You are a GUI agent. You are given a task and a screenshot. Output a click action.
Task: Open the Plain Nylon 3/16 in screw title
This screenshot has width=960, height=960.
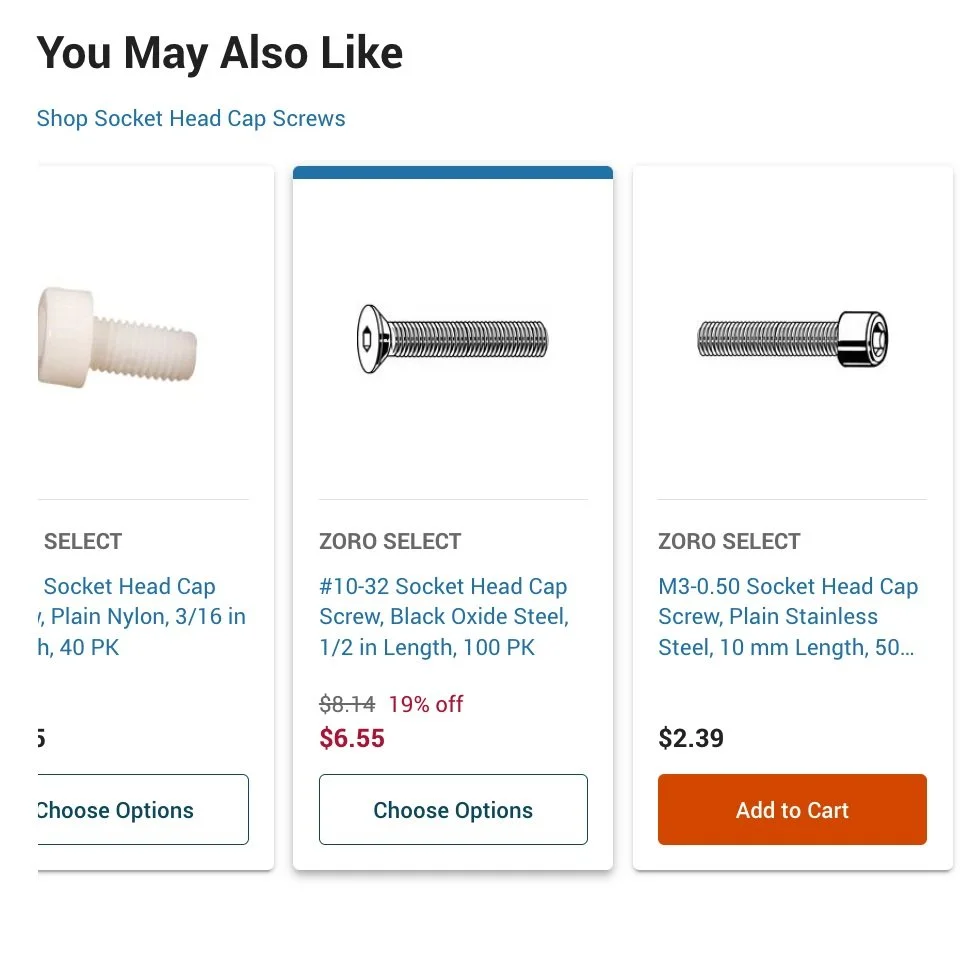click(x=140, y=617)
